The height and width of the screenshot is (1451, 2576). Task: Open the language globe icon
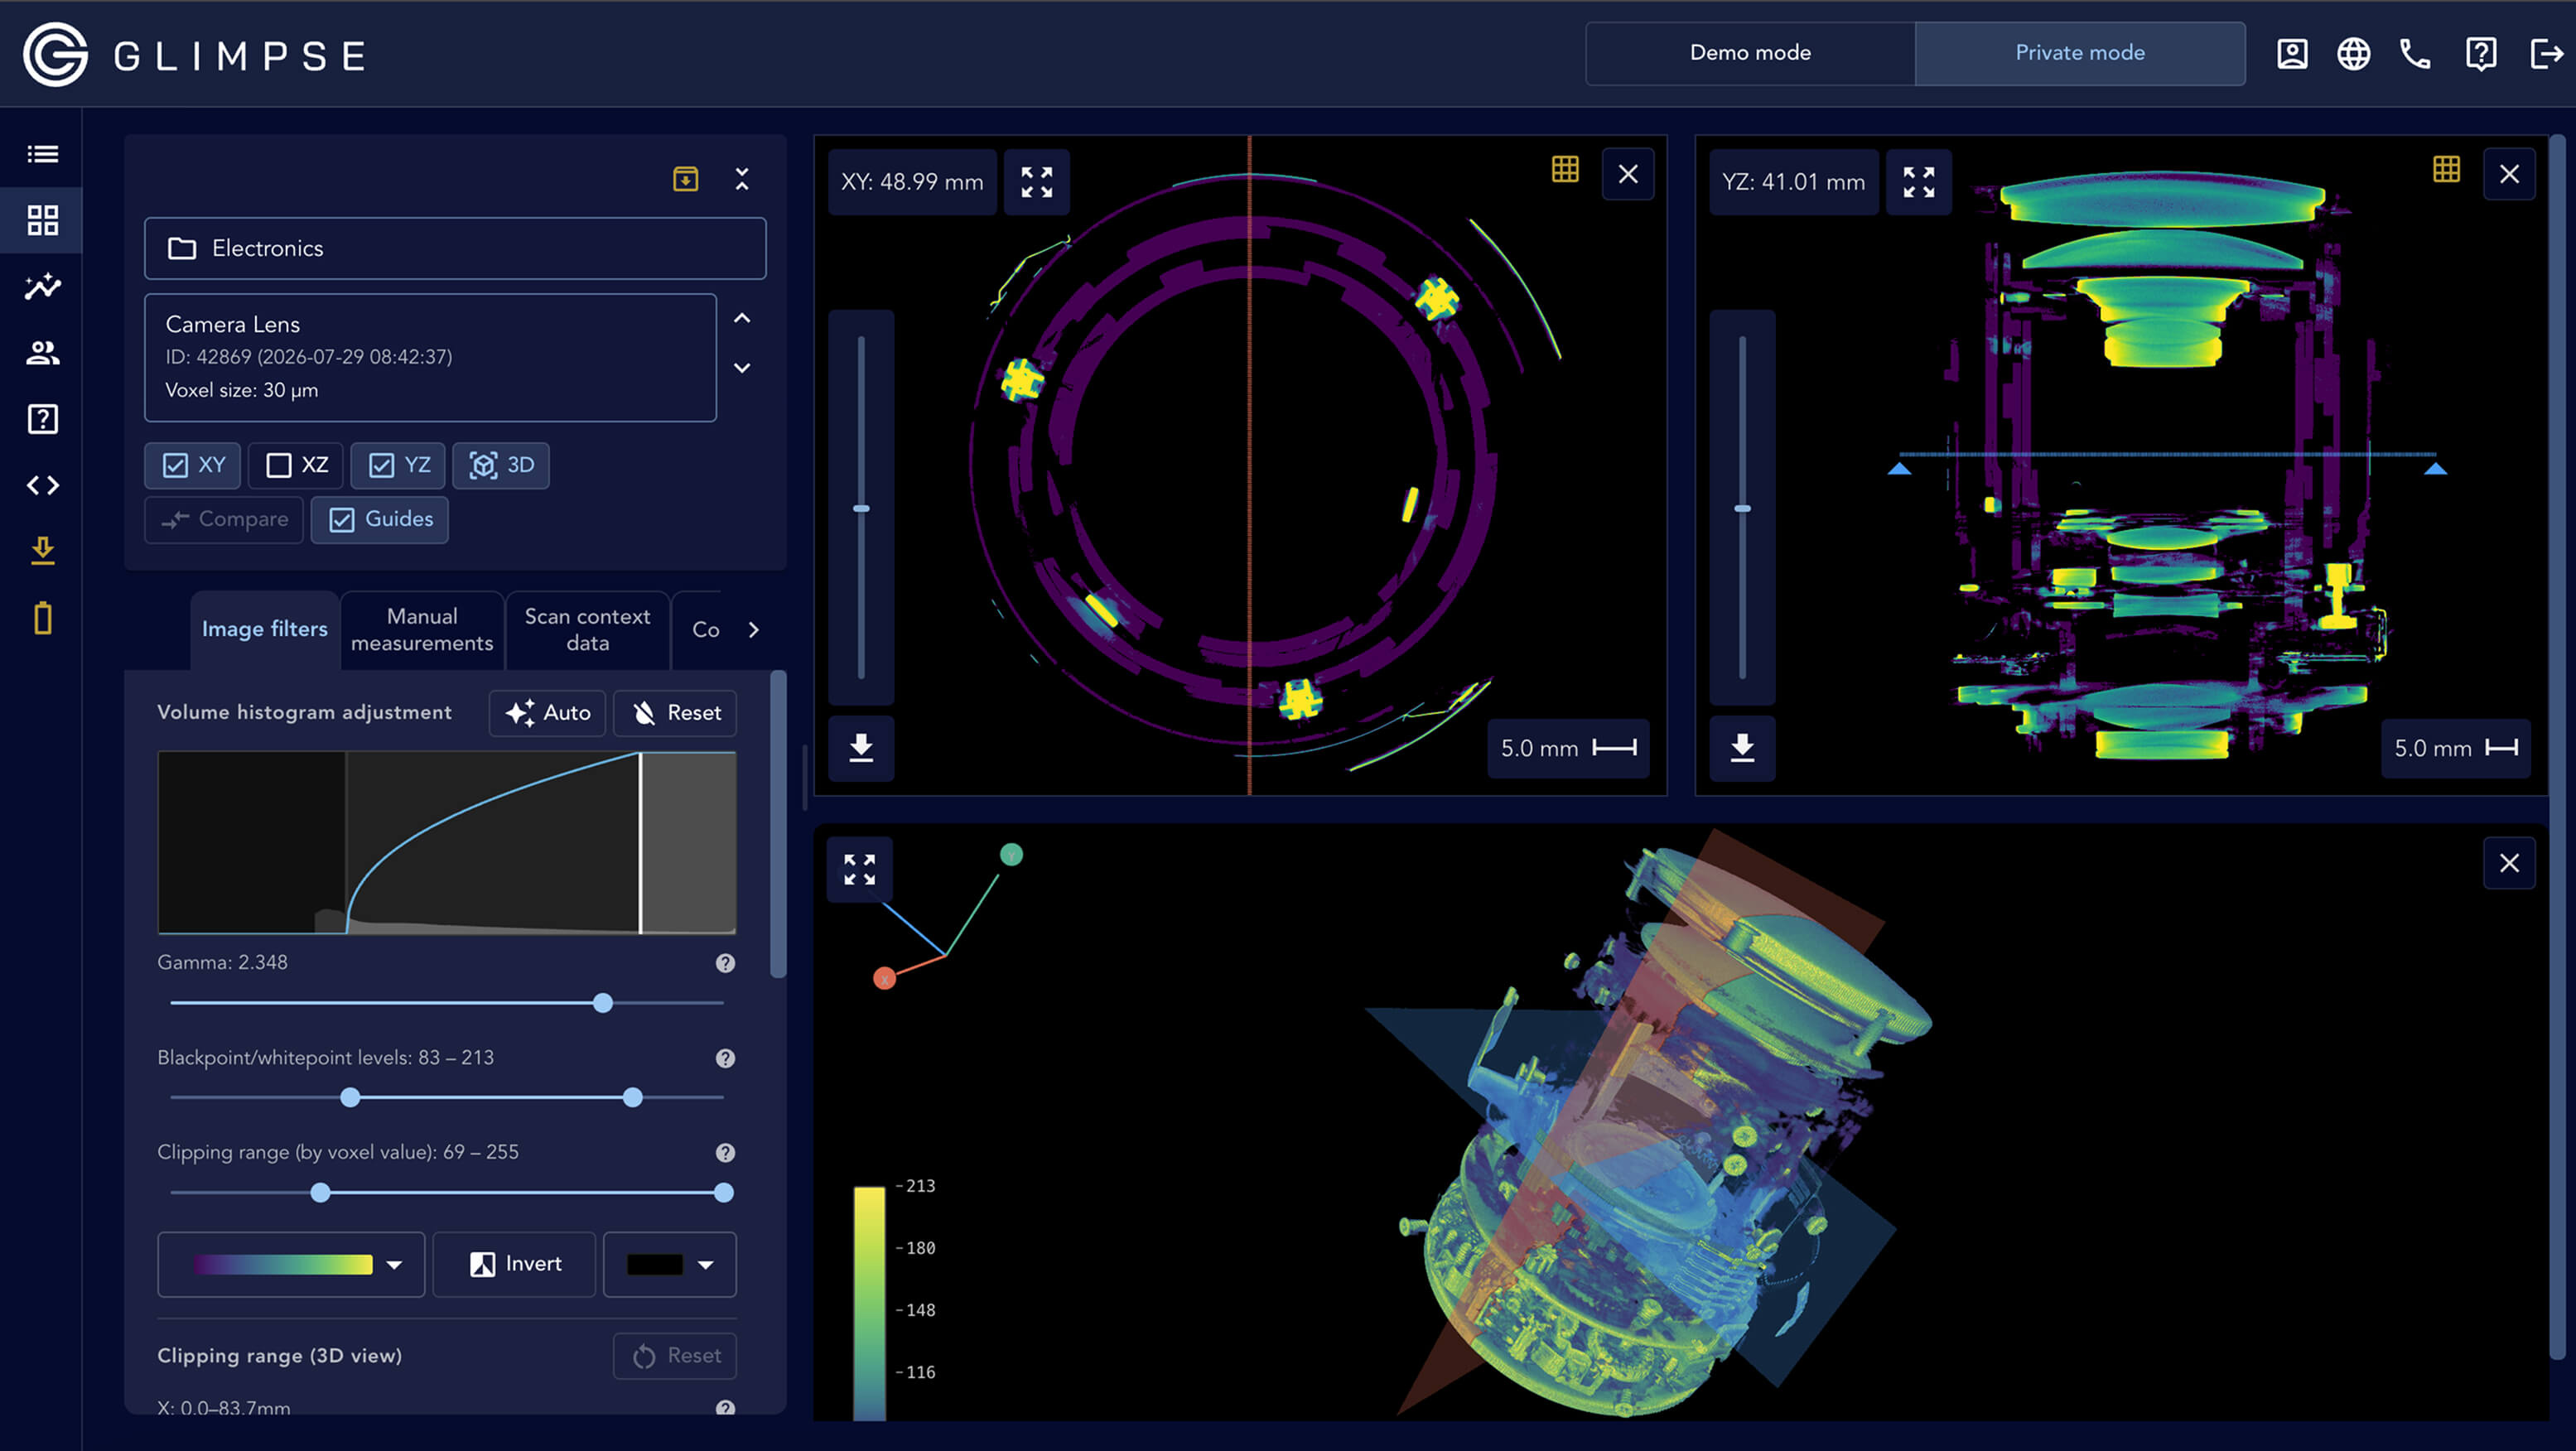(2353, 53)
